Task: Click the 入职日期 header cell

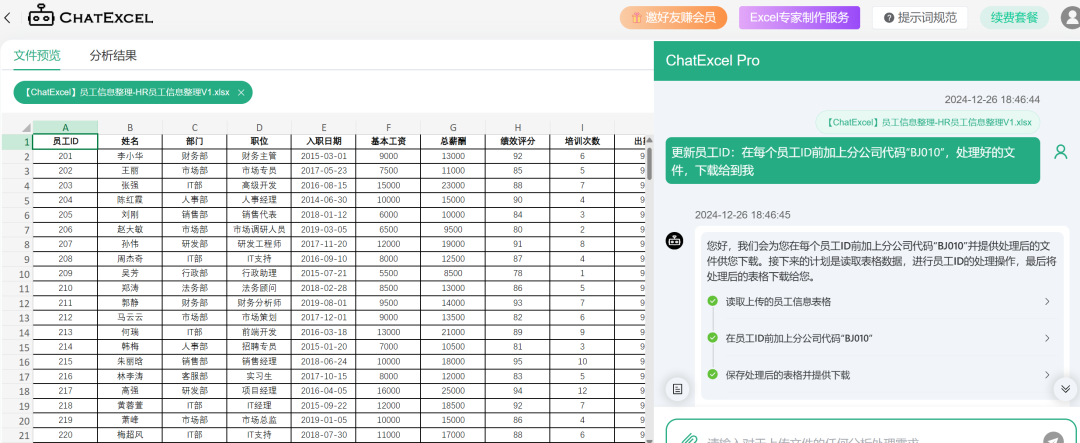Action: 324,142
